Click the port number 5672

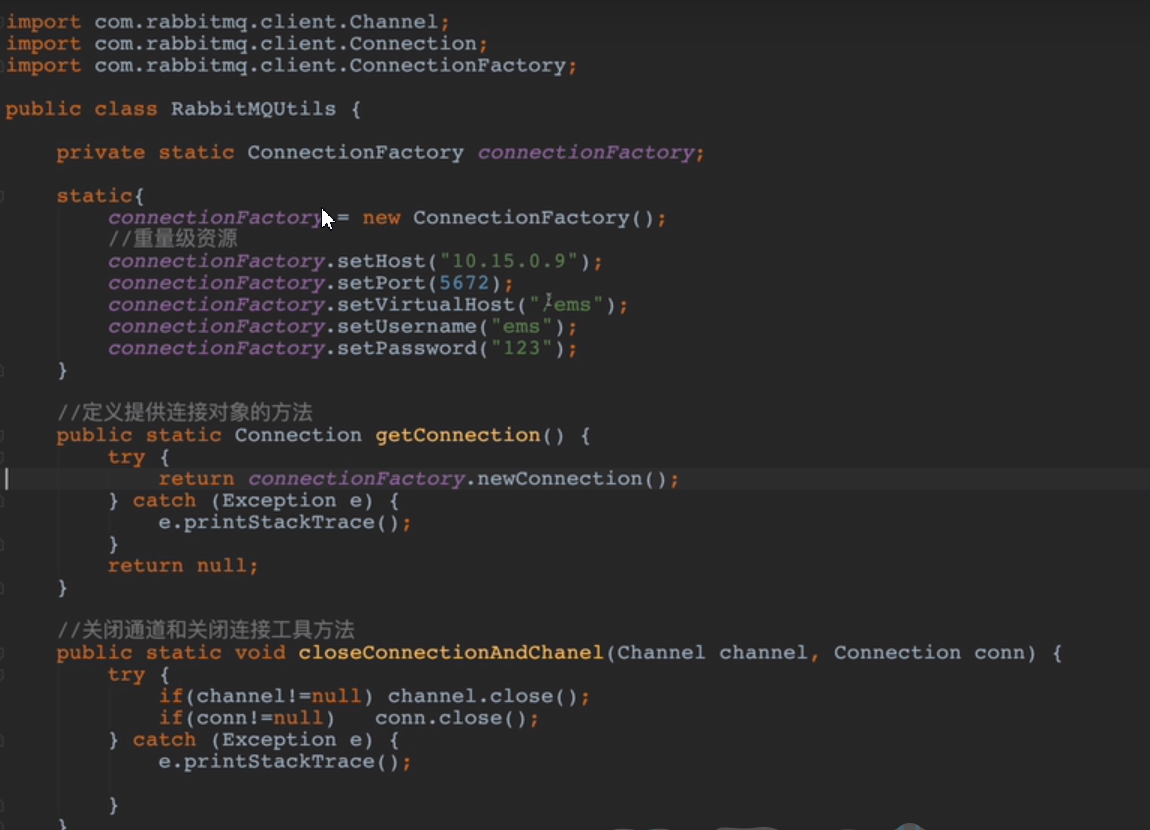click(x=464, y=283)
